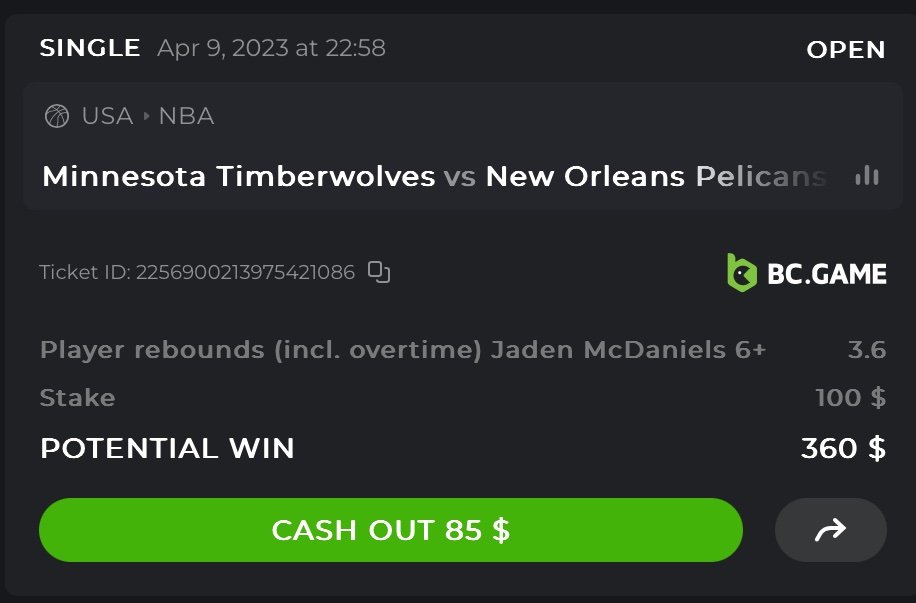Click the share arrow button
Screen dimensions: 916x603
[x=830, y=530]
